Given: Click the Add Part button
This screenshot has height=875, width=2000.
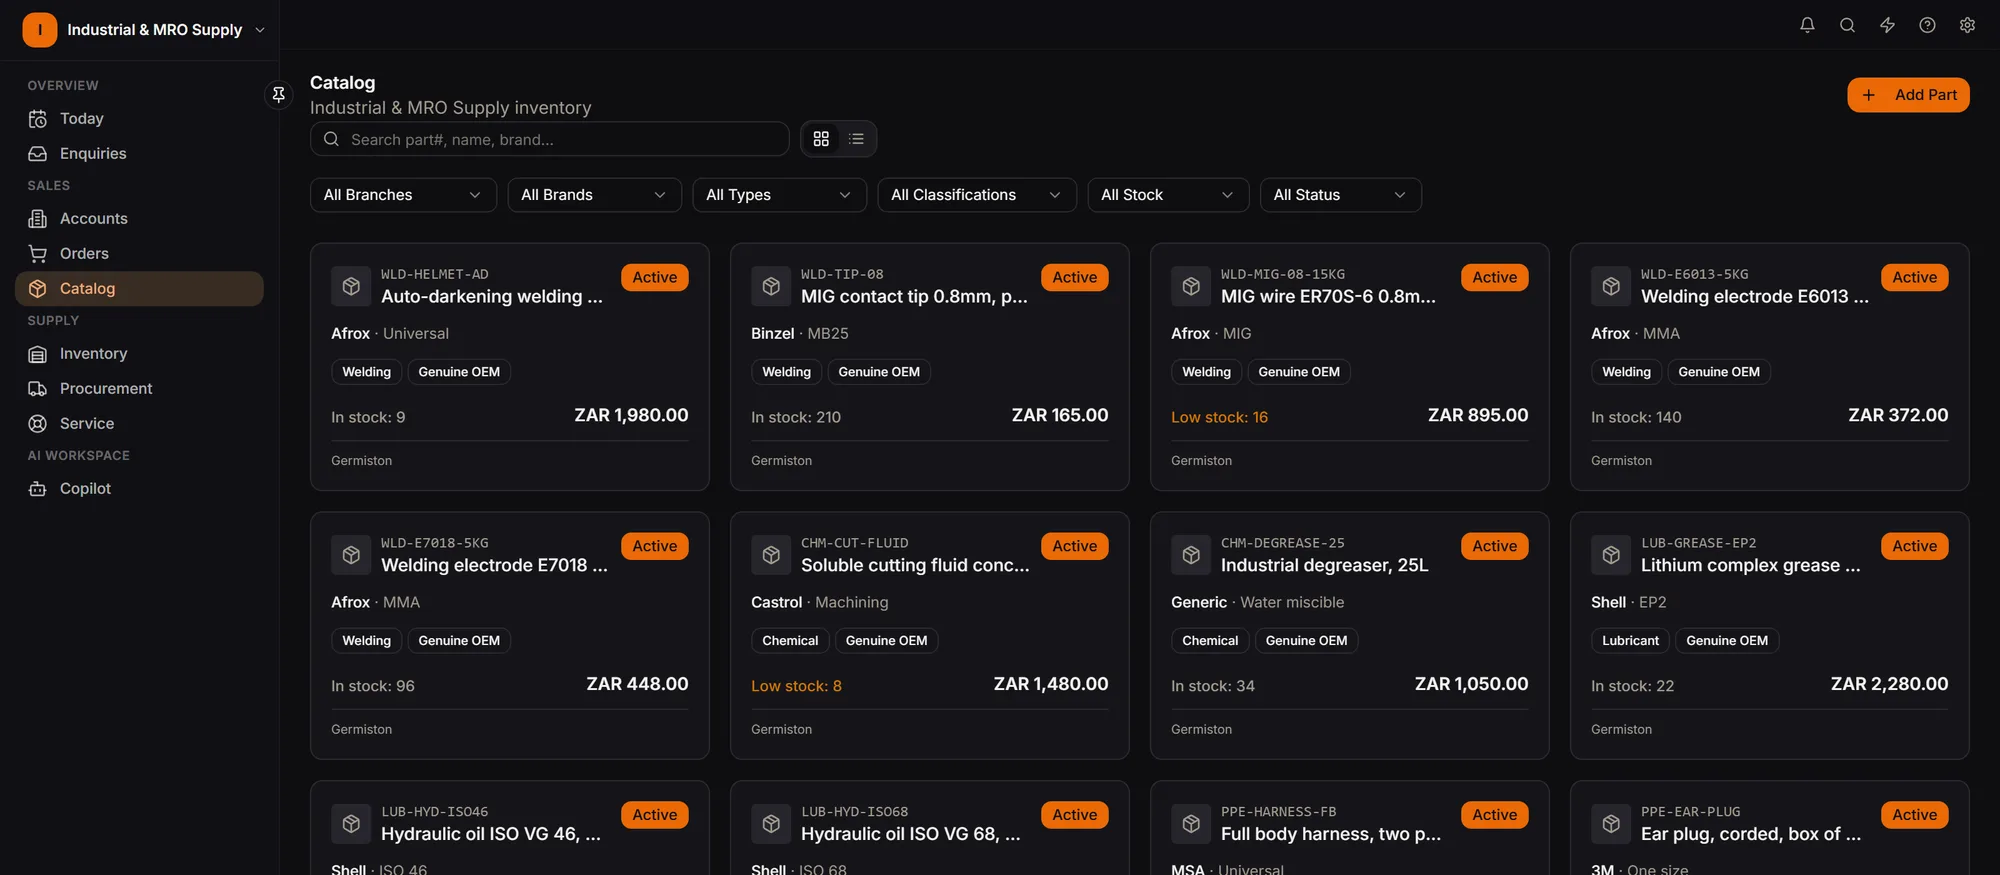Looking at the screenshot, I should (1908, 95).
